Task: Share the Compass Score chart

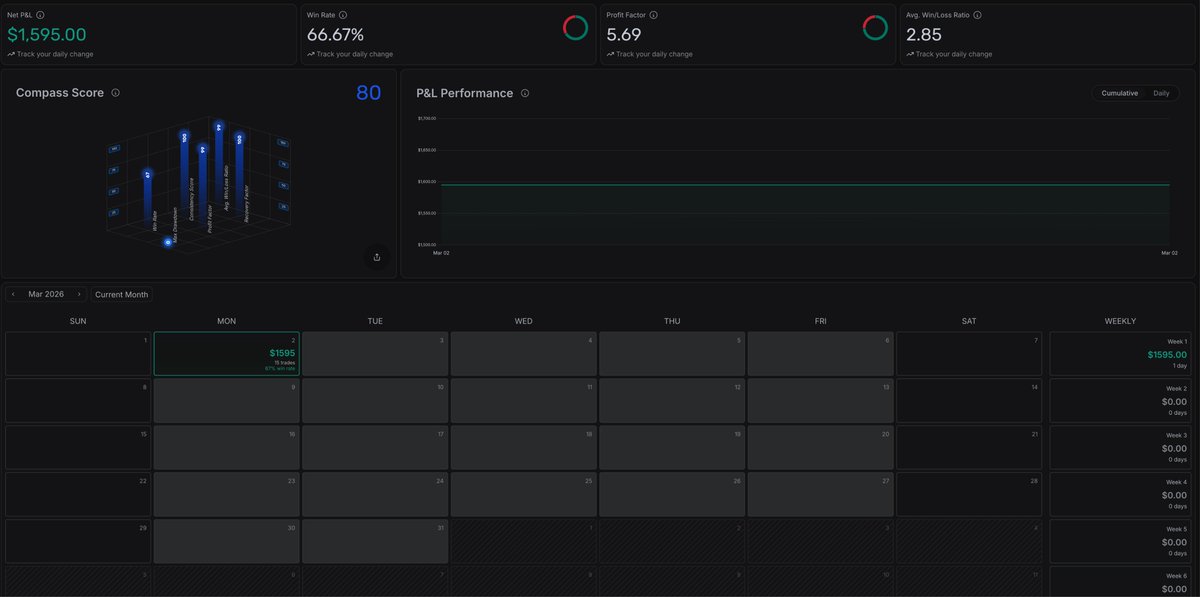Action: click(377, 257)
